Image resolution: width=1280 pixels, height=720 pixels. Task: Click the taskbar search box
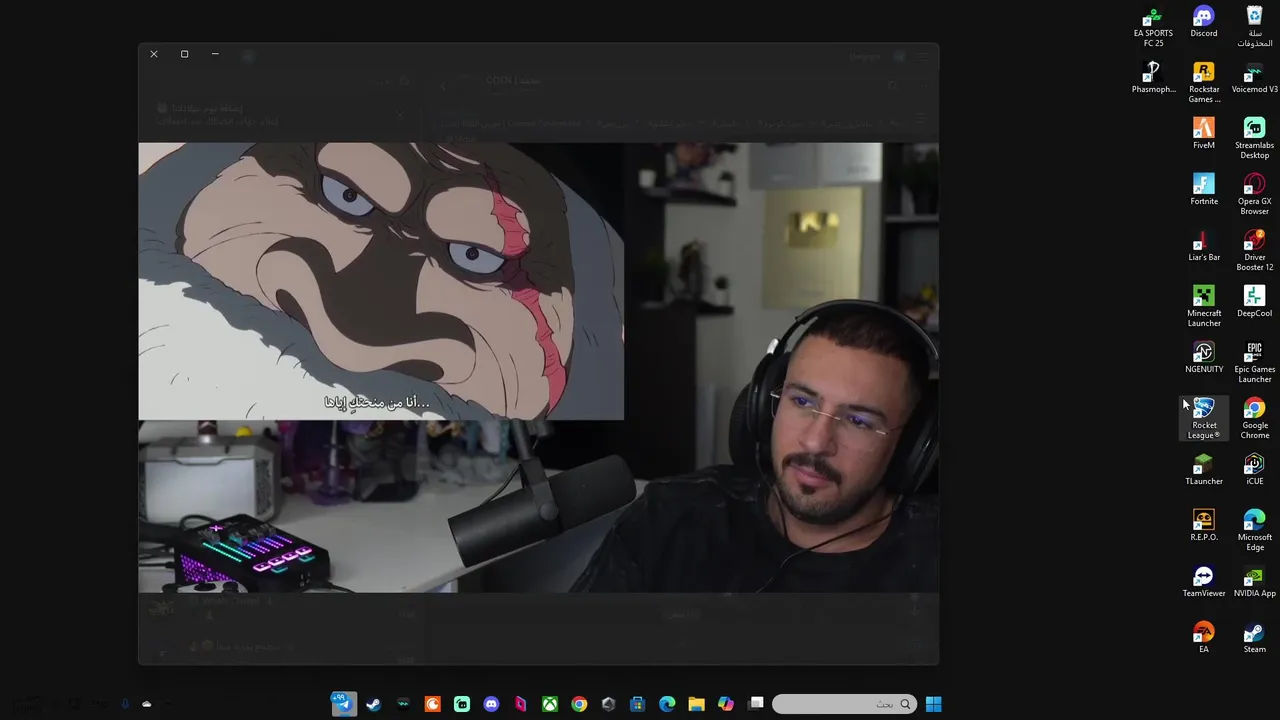click(844, 704)
